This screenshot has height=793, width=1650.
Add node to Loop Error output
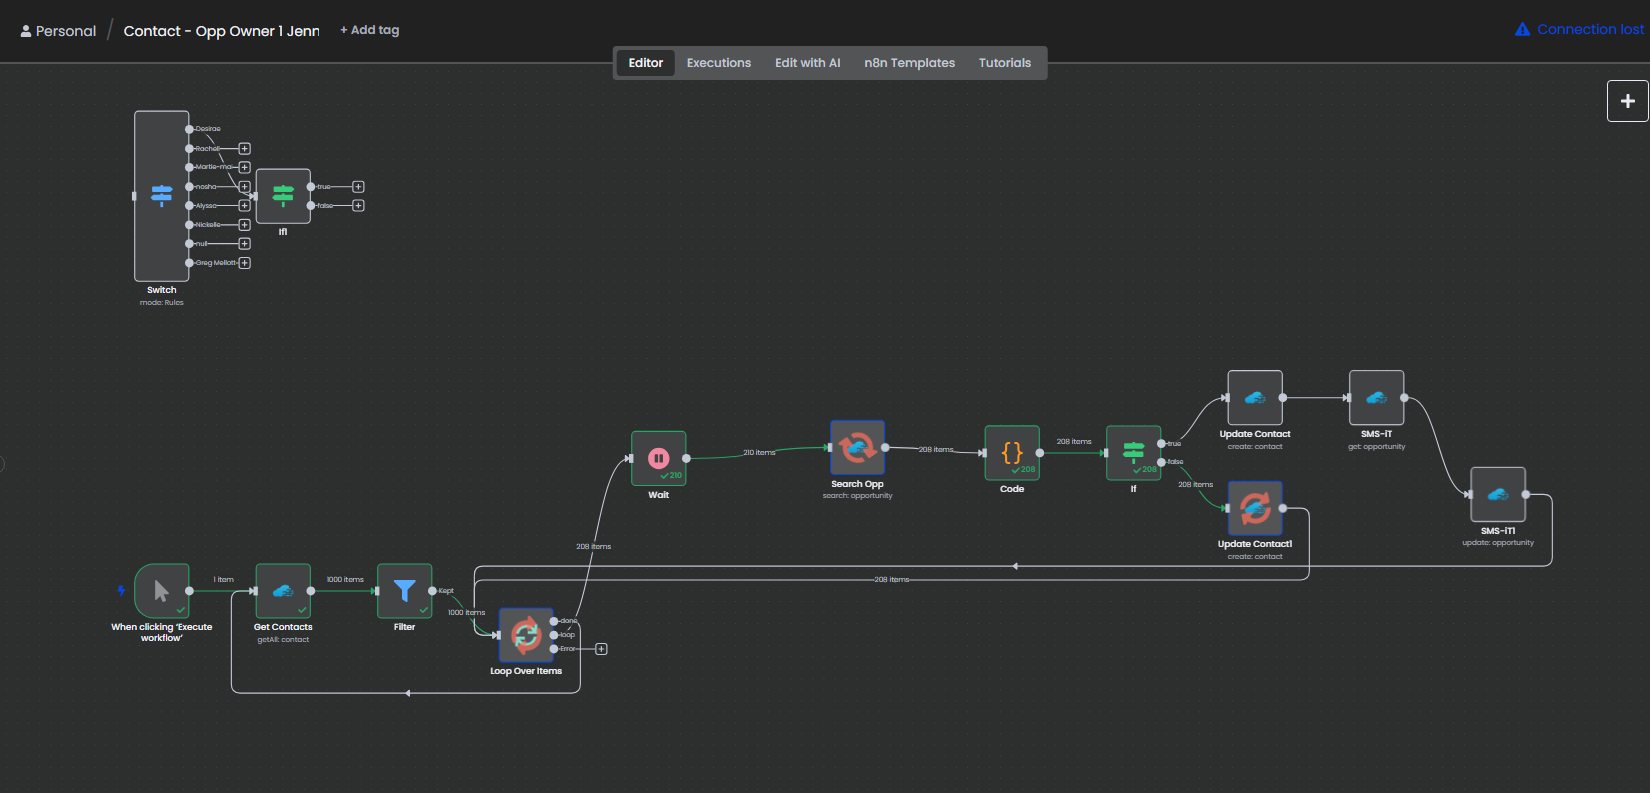click(x=601, y=649)
